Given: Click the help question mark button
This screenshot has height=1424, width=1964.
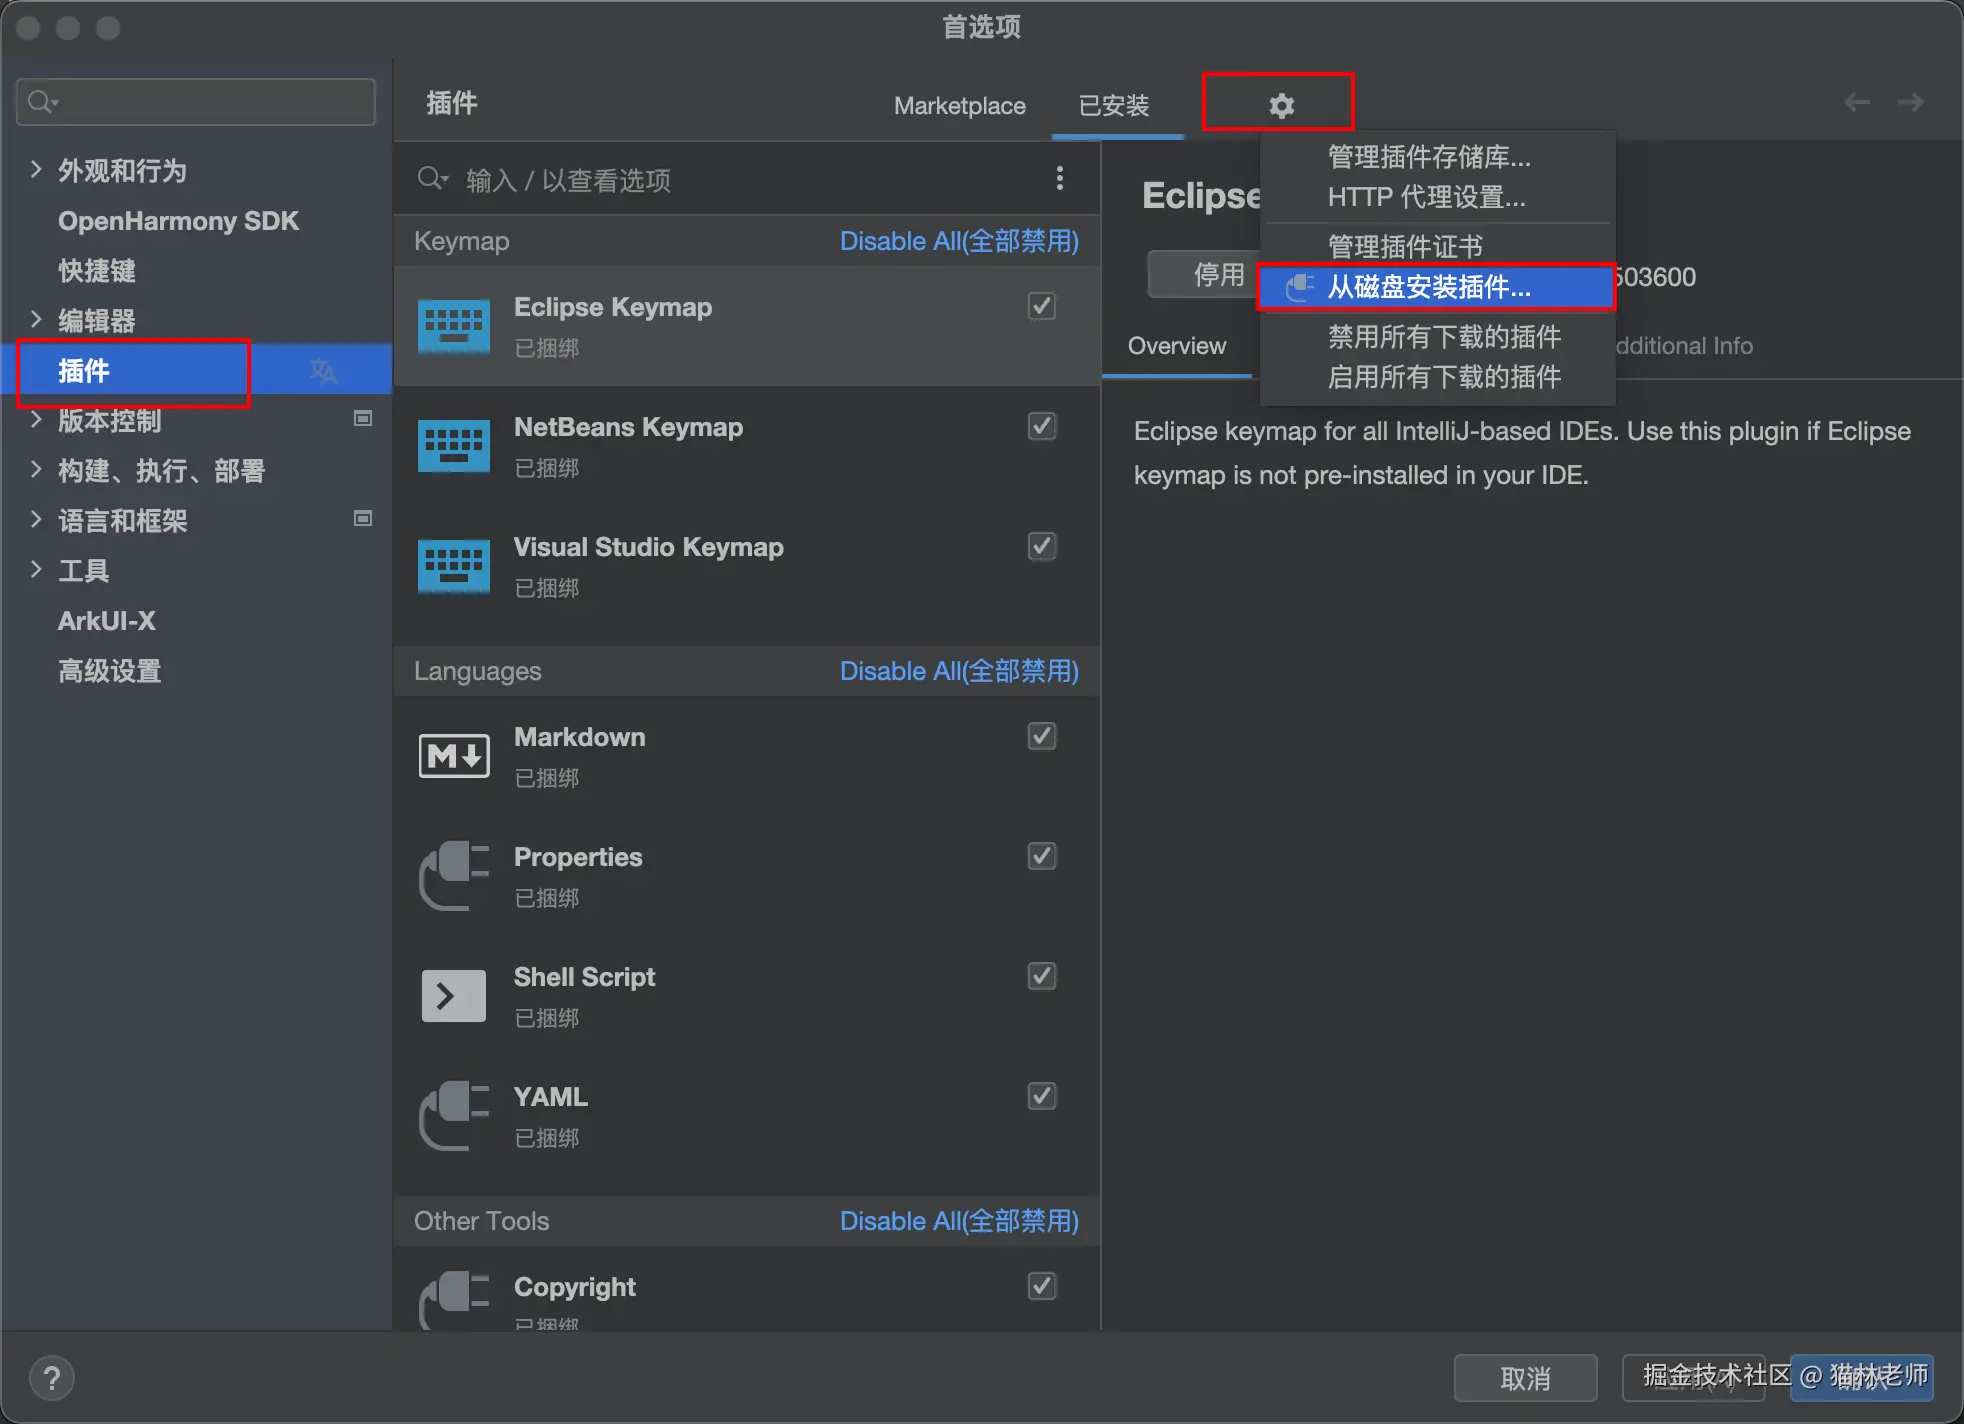Looking at the screenshot, I should pyautogui.click(x=52, y=1378).
